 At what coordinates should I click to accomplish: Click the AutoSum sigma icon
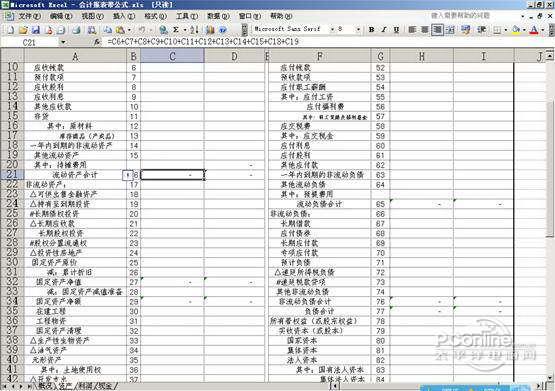click(x=176, y=30)
